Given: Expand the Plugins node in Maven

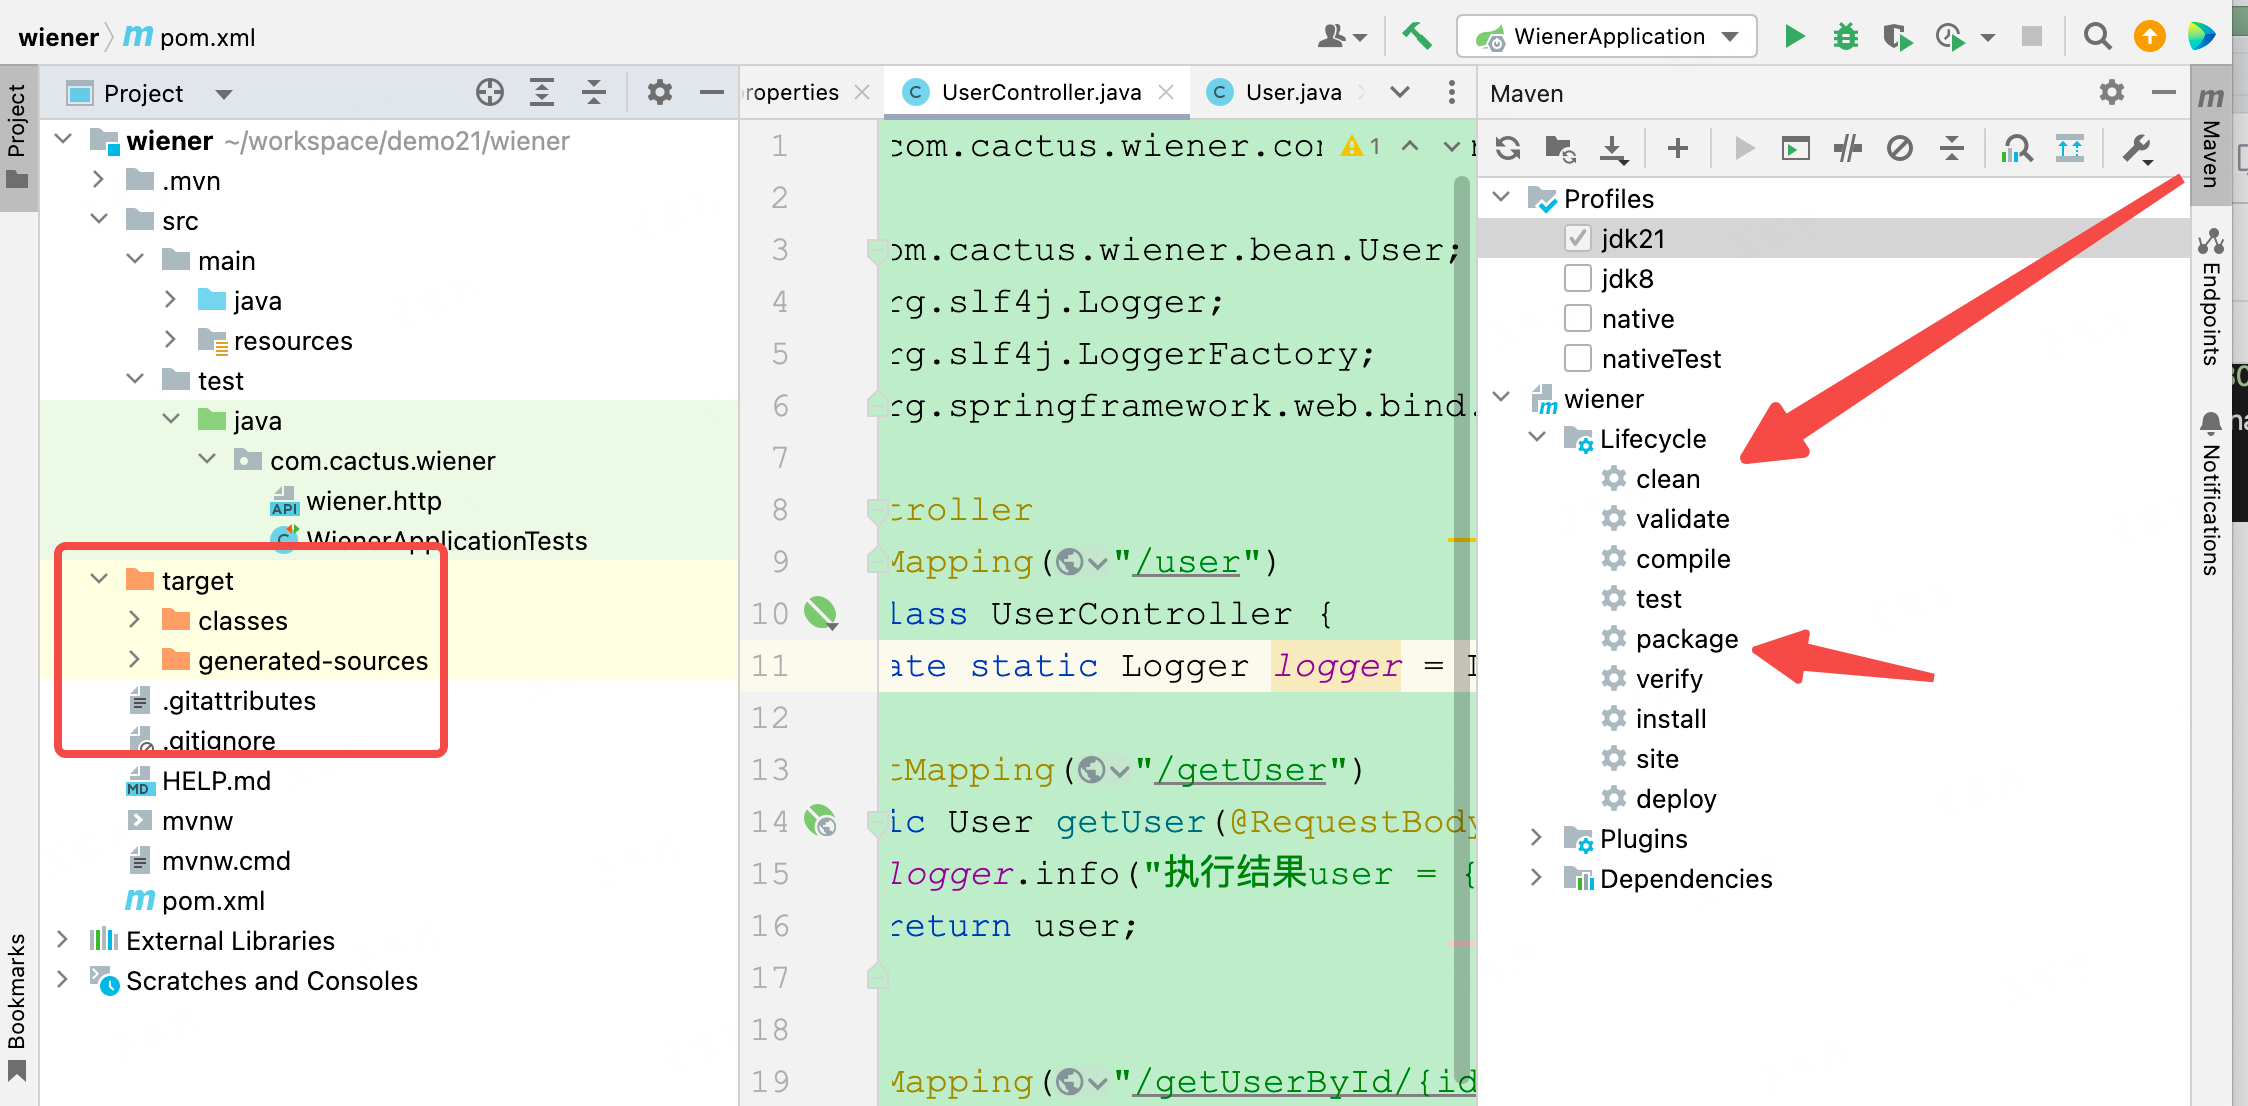Looking at the screenshot, I should [1537, 838].
